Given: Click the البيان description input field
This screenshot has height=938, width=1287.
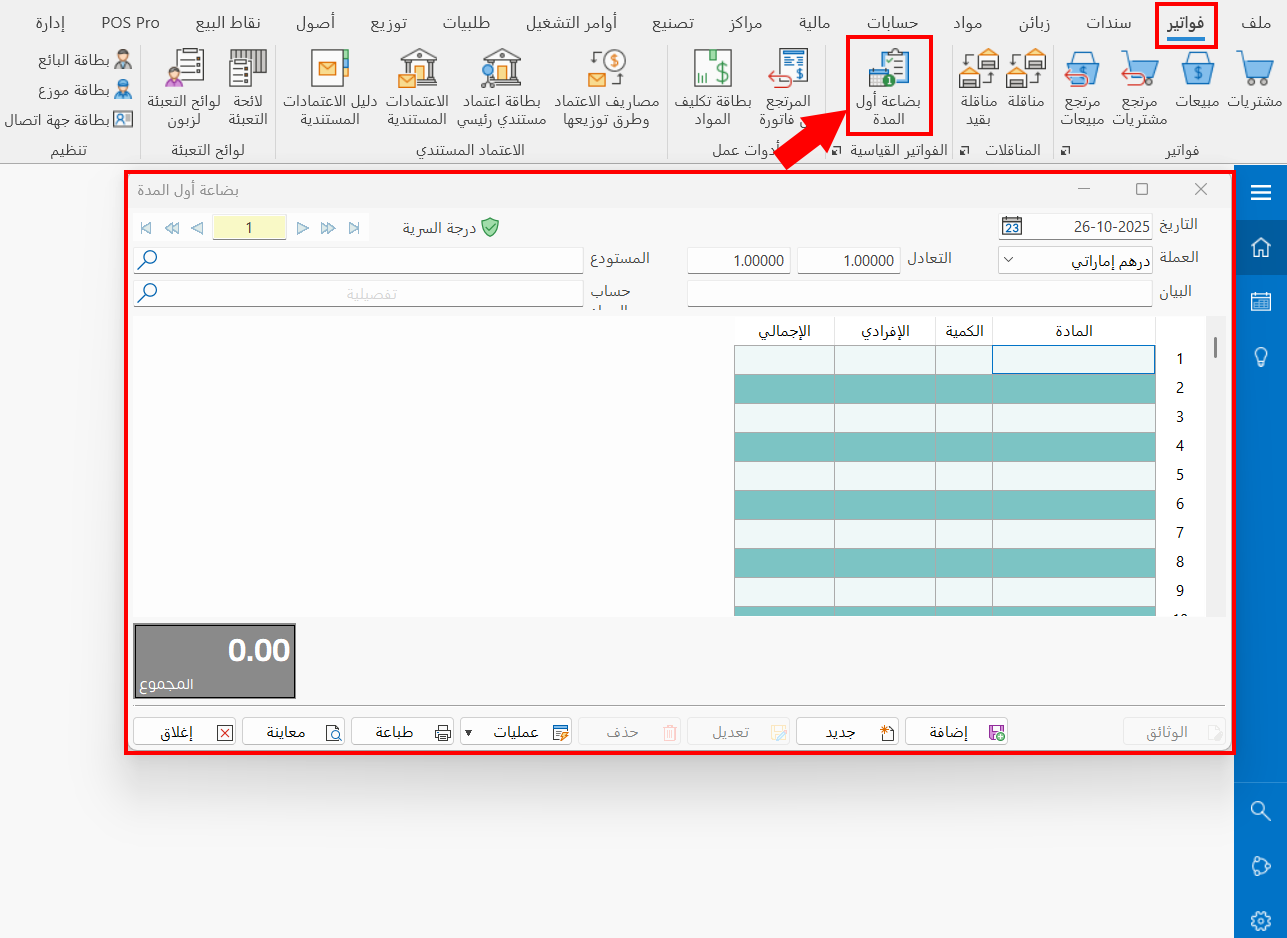Looking at the screenshot, I should point(919,293).
